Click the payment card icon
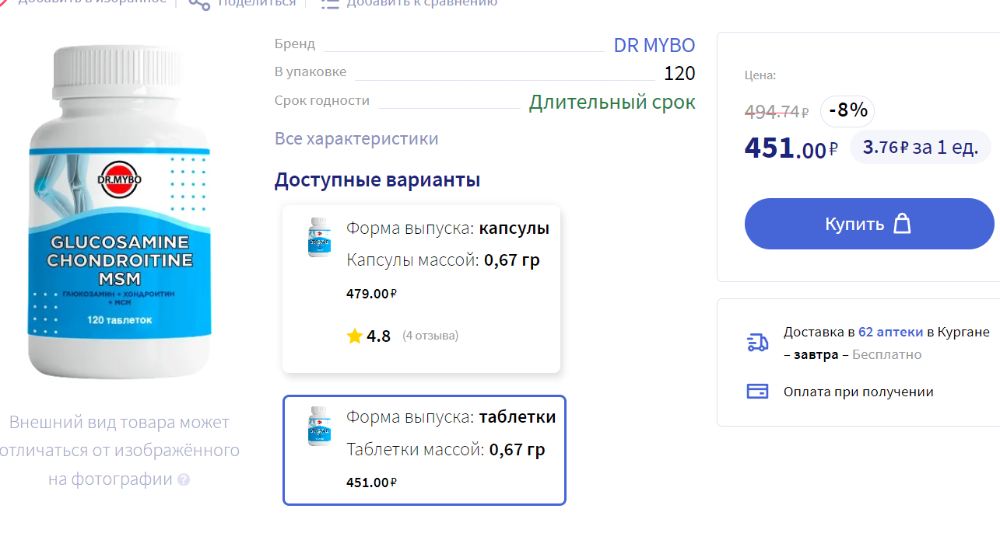 point(757,391)
